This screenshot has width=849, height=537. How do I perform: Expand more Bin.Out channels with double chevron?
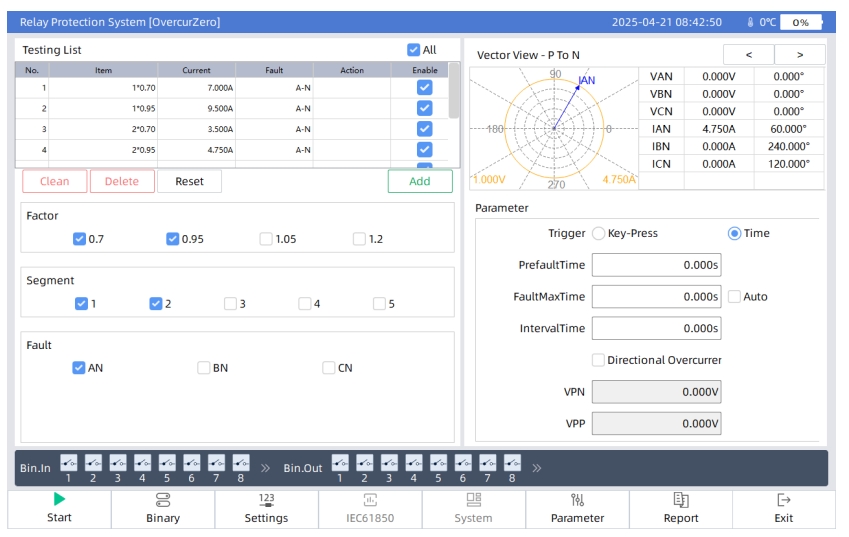click(538, 467)
